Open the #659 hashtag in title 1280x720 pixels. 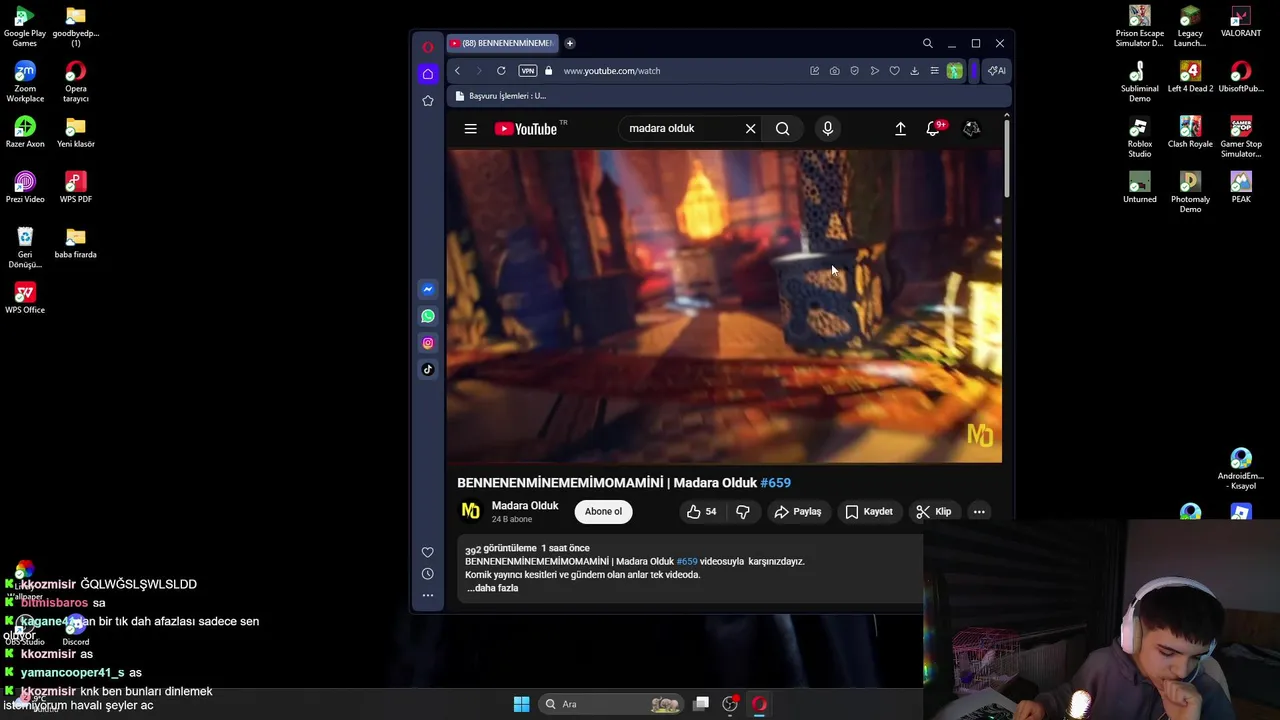tap(775, 482)
